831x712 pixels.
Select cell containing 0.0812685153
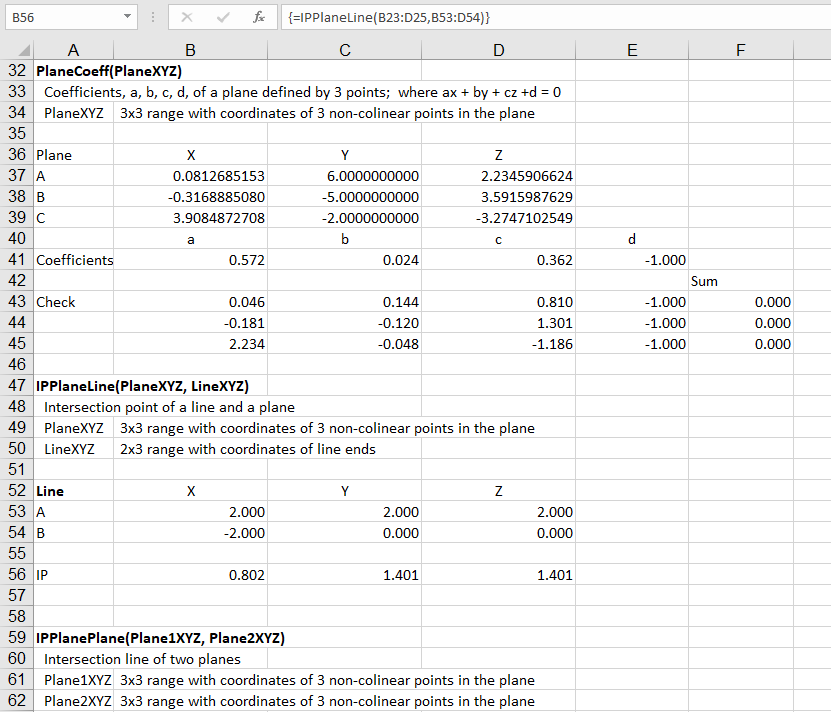click(190, 176)
